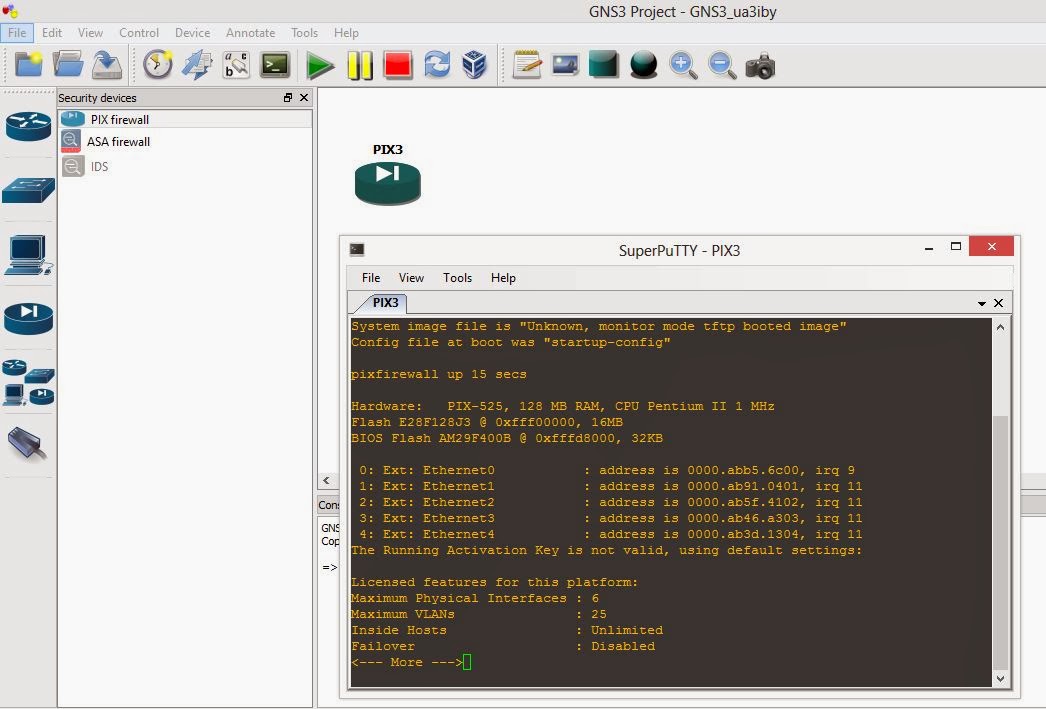
Task: Click the VirtualBox cube icon
Action: point(475,65)
